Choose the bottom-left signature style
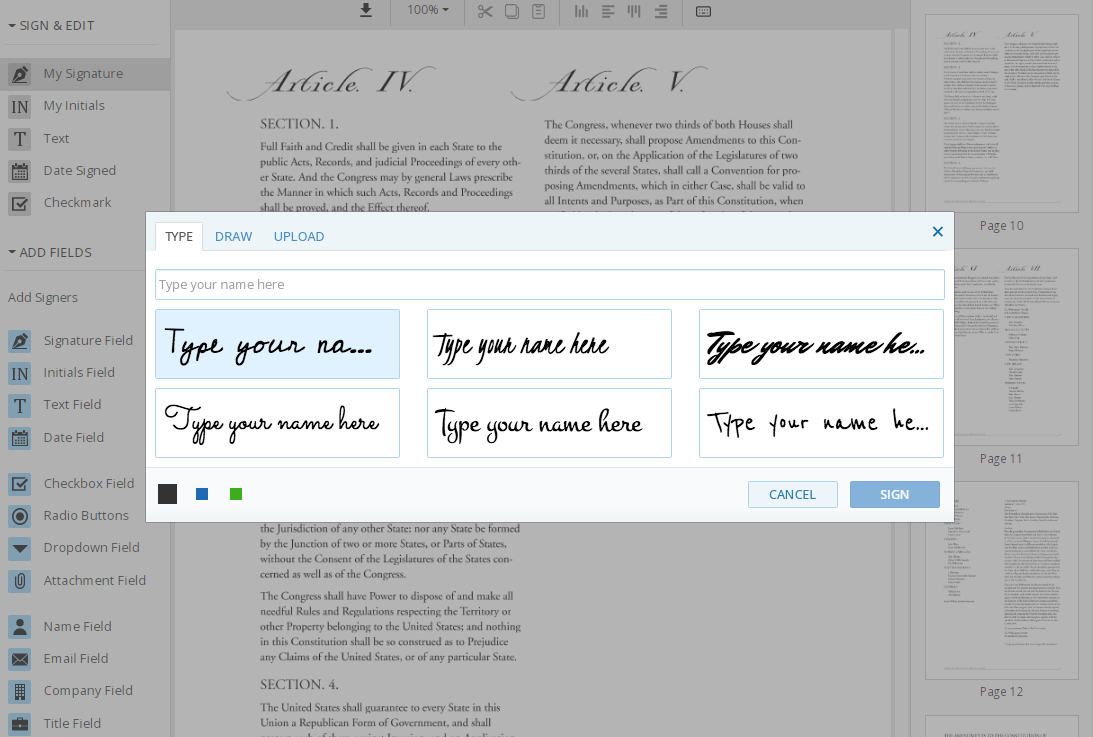The height and width of the screenshot is (737, 1093). pos(277,422)
